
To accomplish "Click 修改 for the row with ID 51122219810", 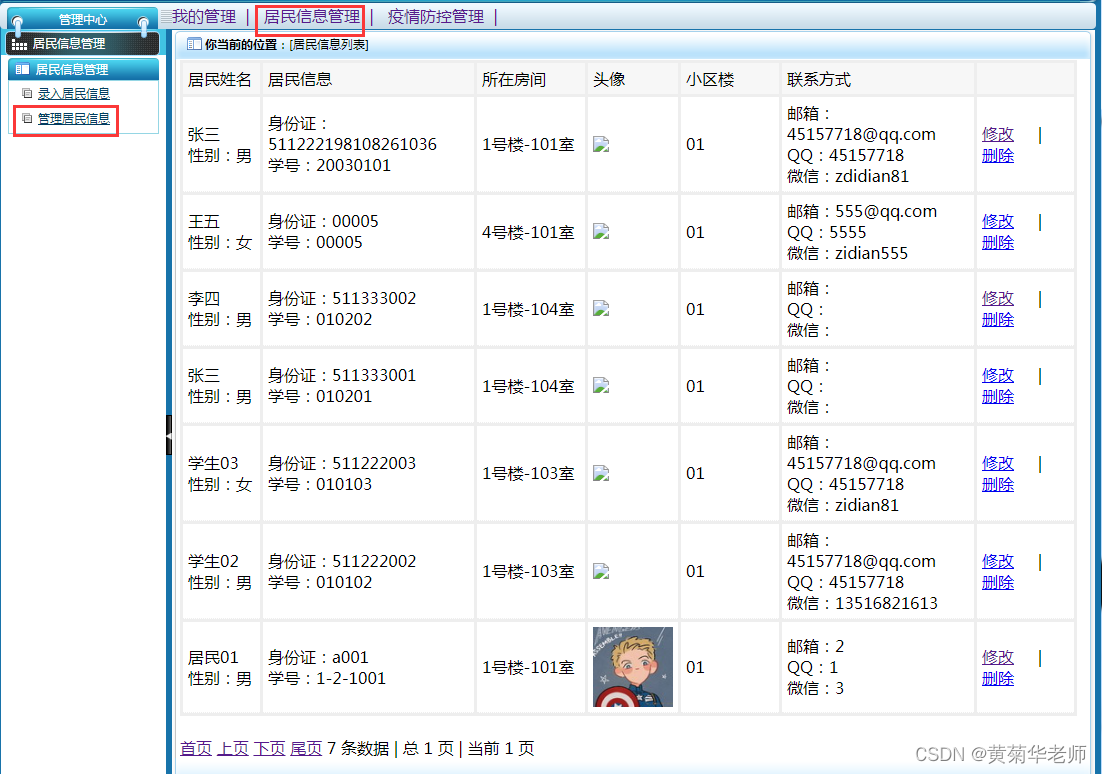I will [x=997, y=134].
